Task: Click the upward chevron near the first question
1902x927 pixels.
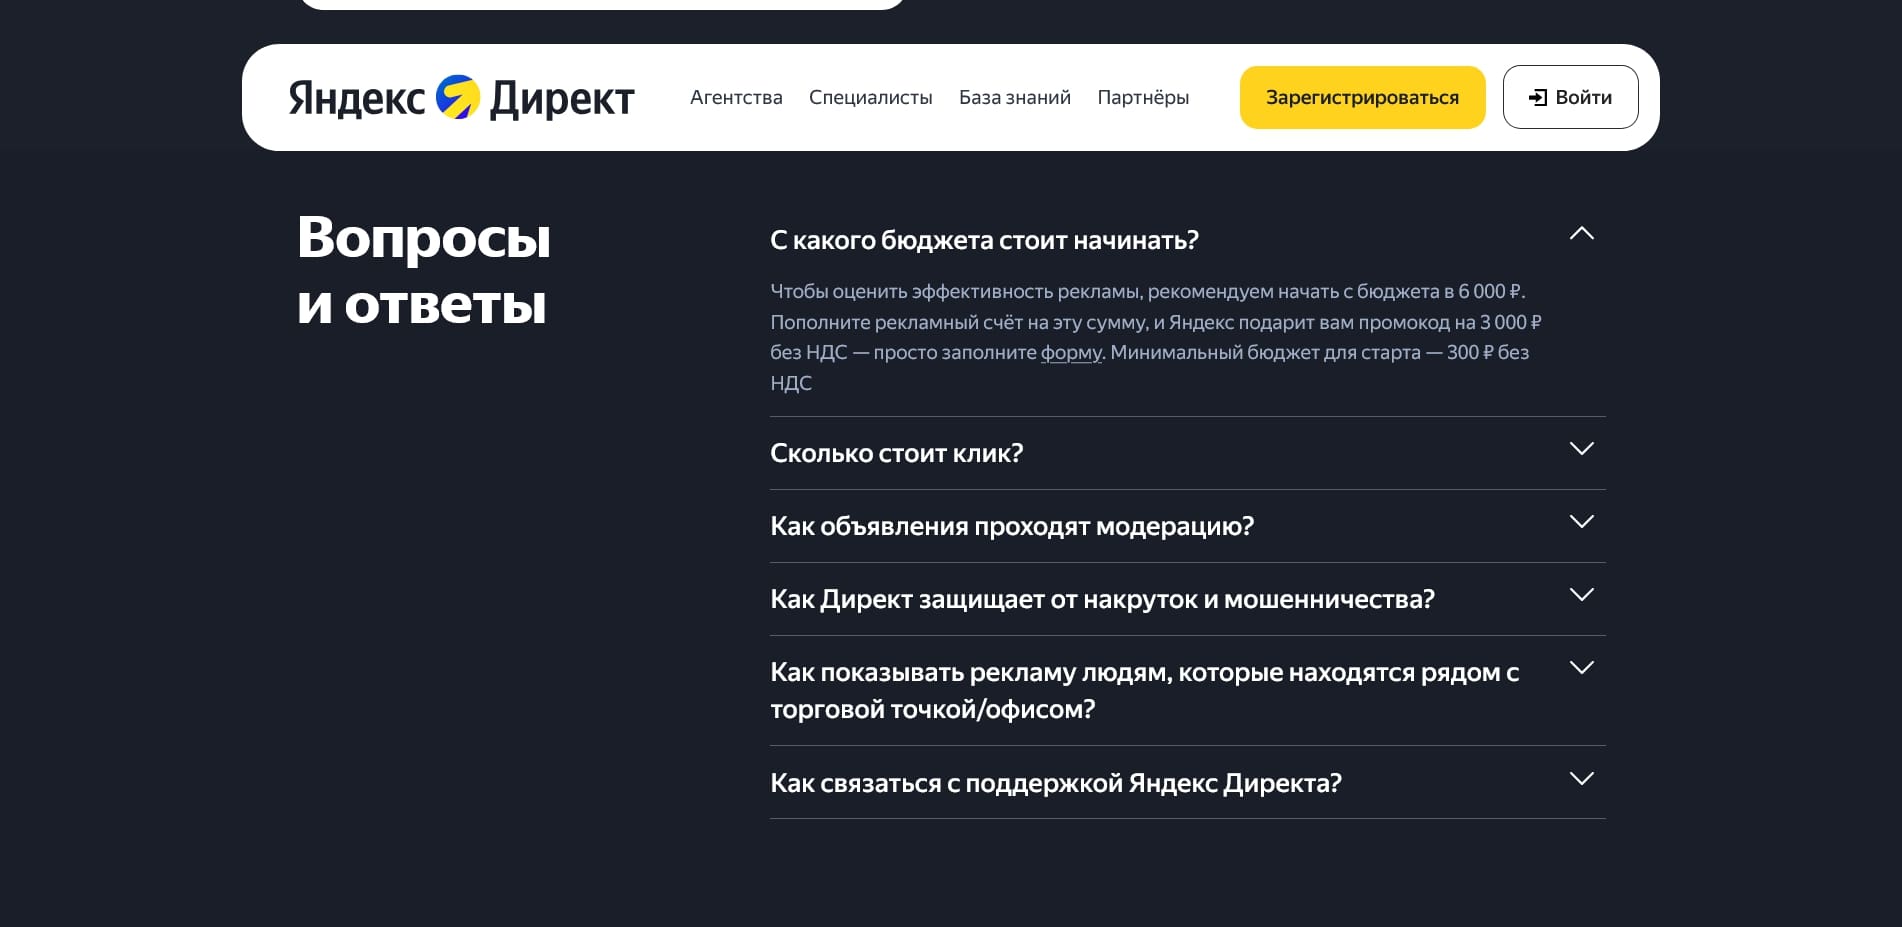Action: tap(1581, 233)
